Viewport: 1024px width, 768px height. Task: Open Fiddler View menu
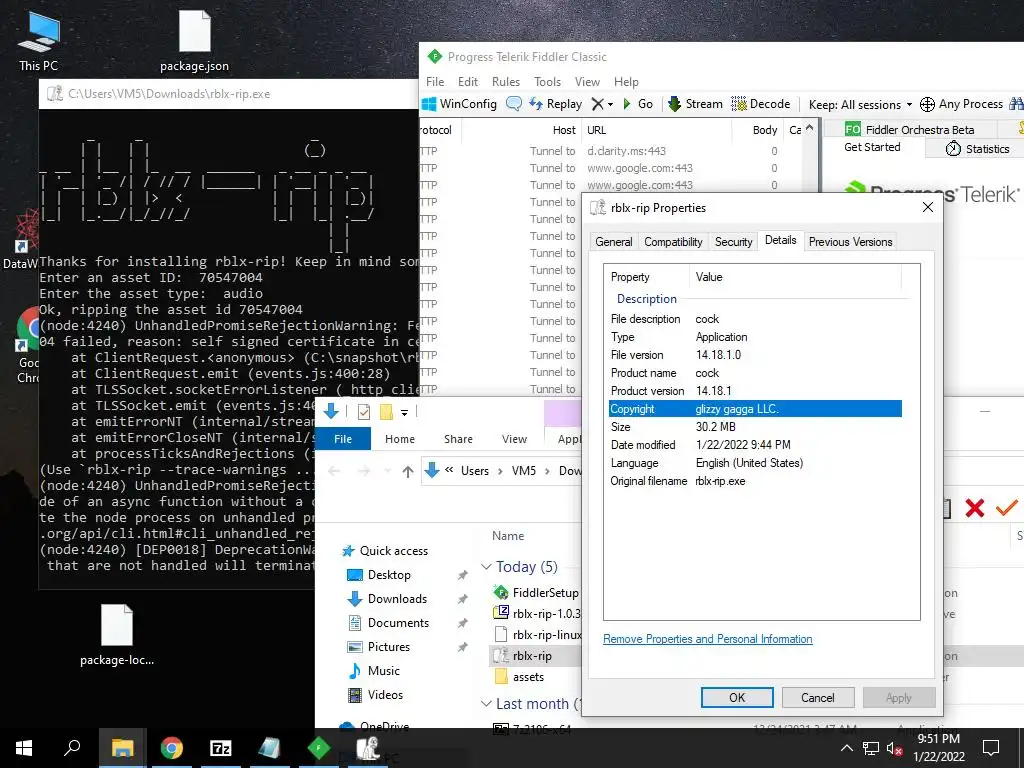(587, 82)
